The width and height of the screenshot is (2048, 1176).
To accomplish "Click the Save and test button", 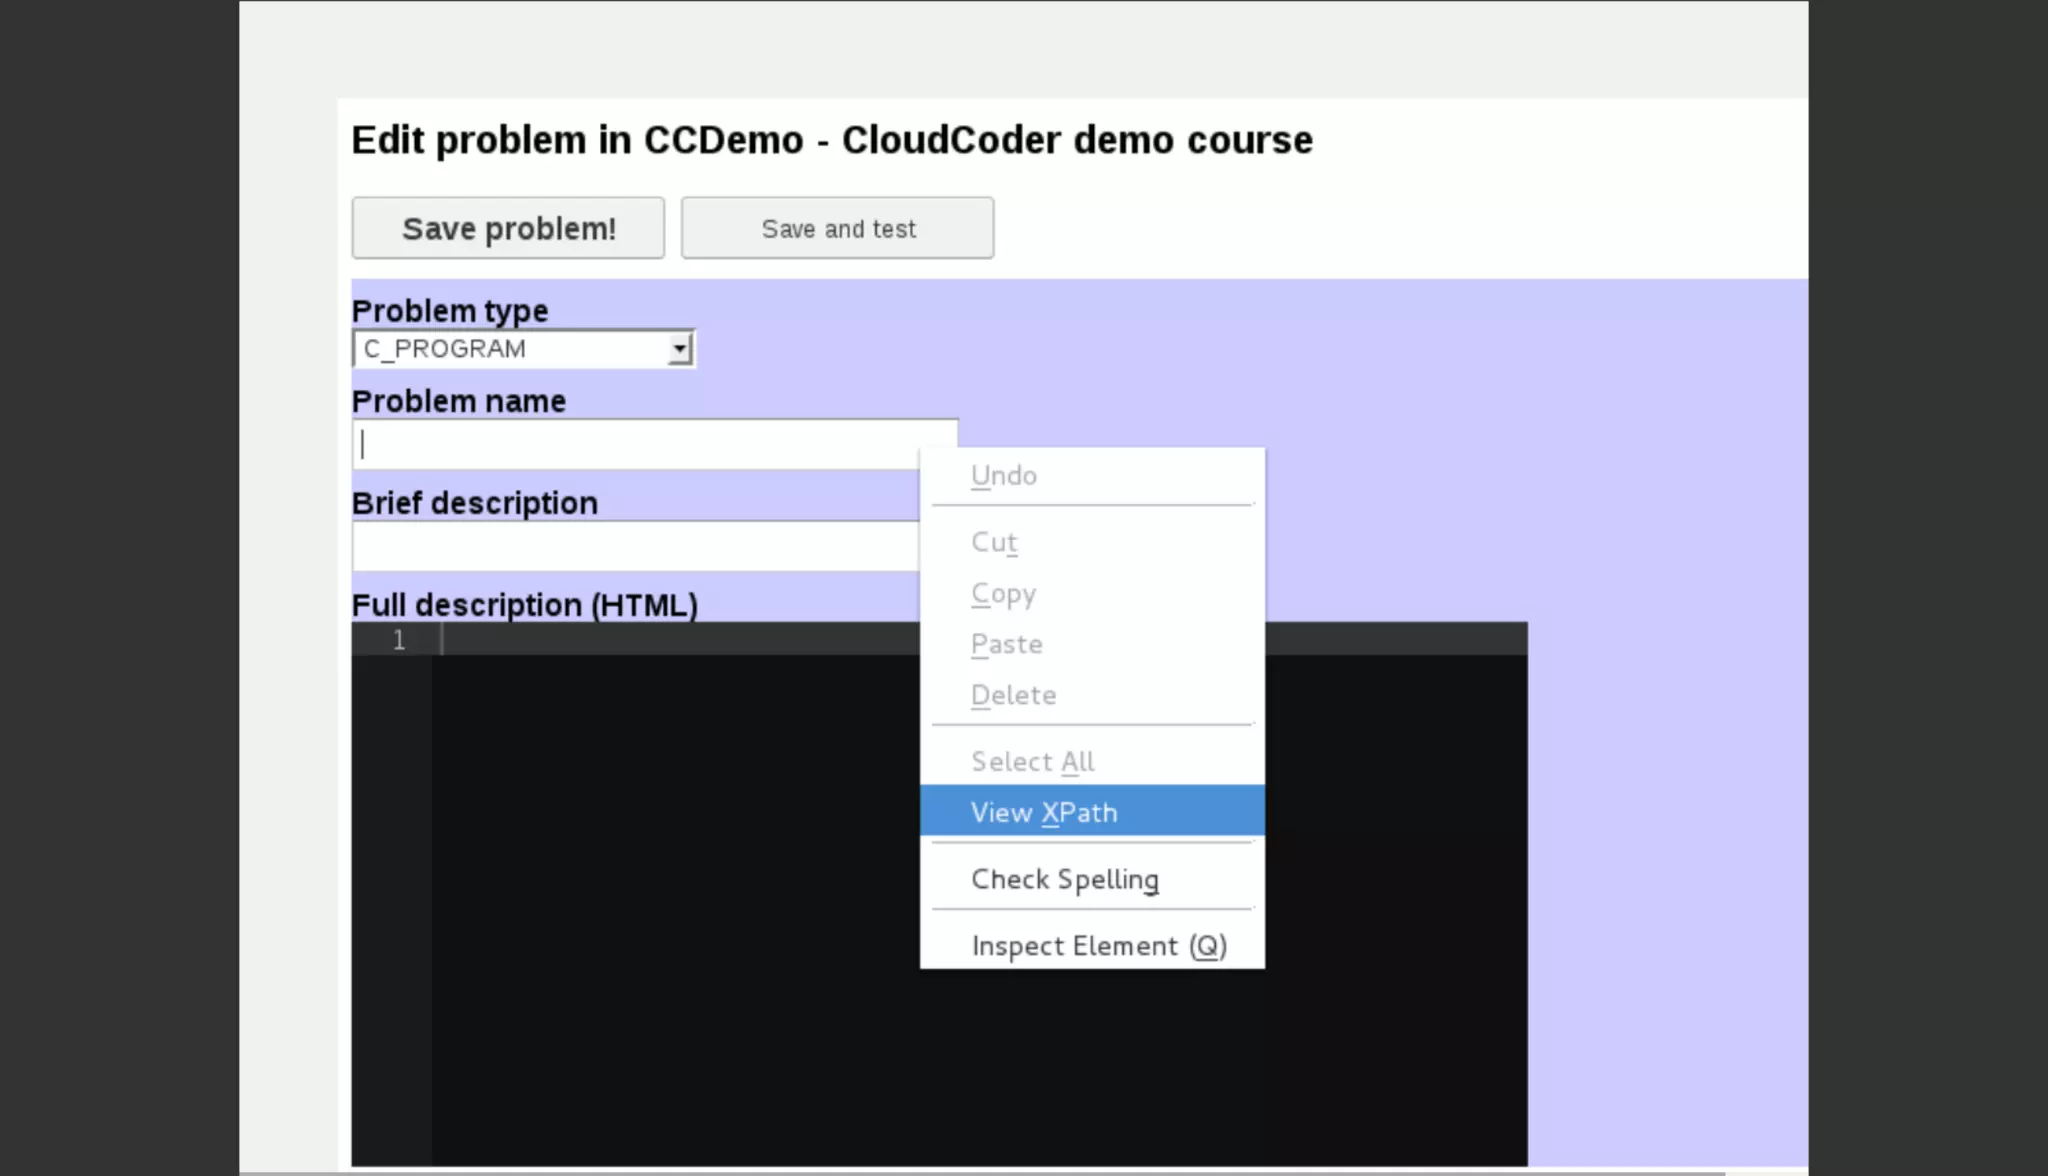I will [838, 228].
